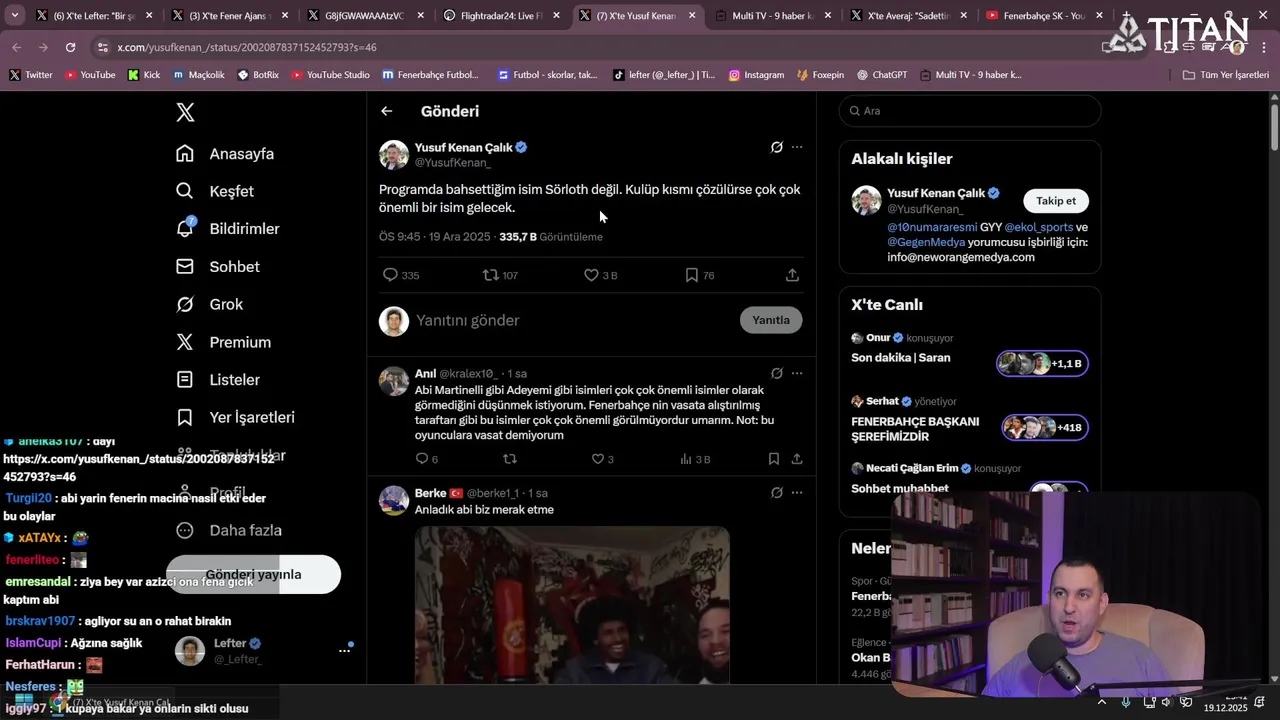Switch to X'te Fener Ajans tab
The height and width of the screenshot is (720, 1280).
[229, 16]
